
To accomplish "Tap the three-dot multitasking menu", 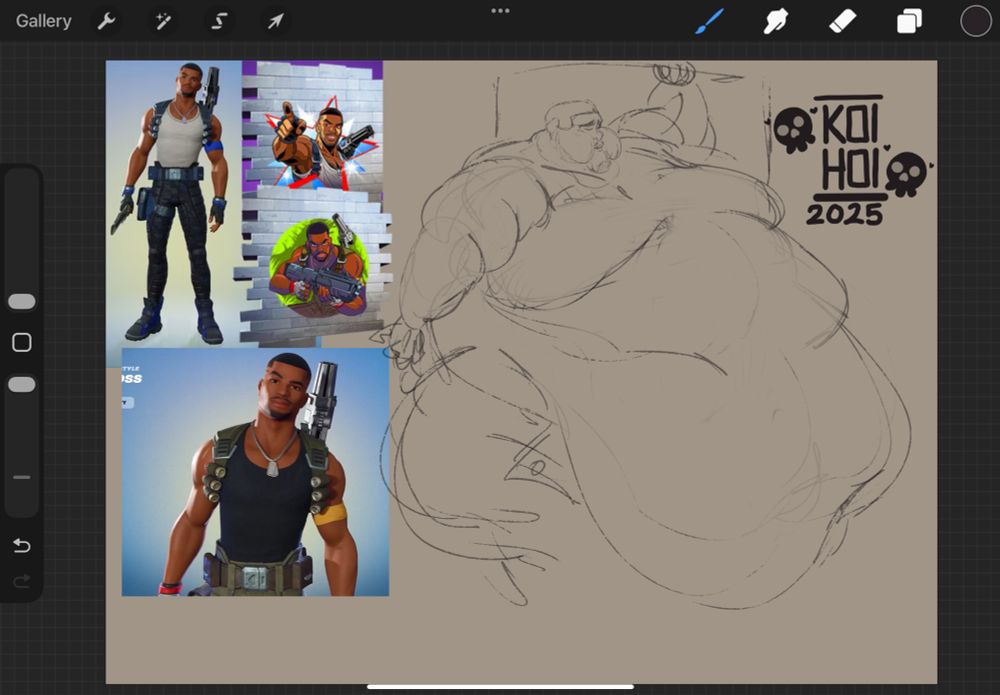I will (500, 11).
